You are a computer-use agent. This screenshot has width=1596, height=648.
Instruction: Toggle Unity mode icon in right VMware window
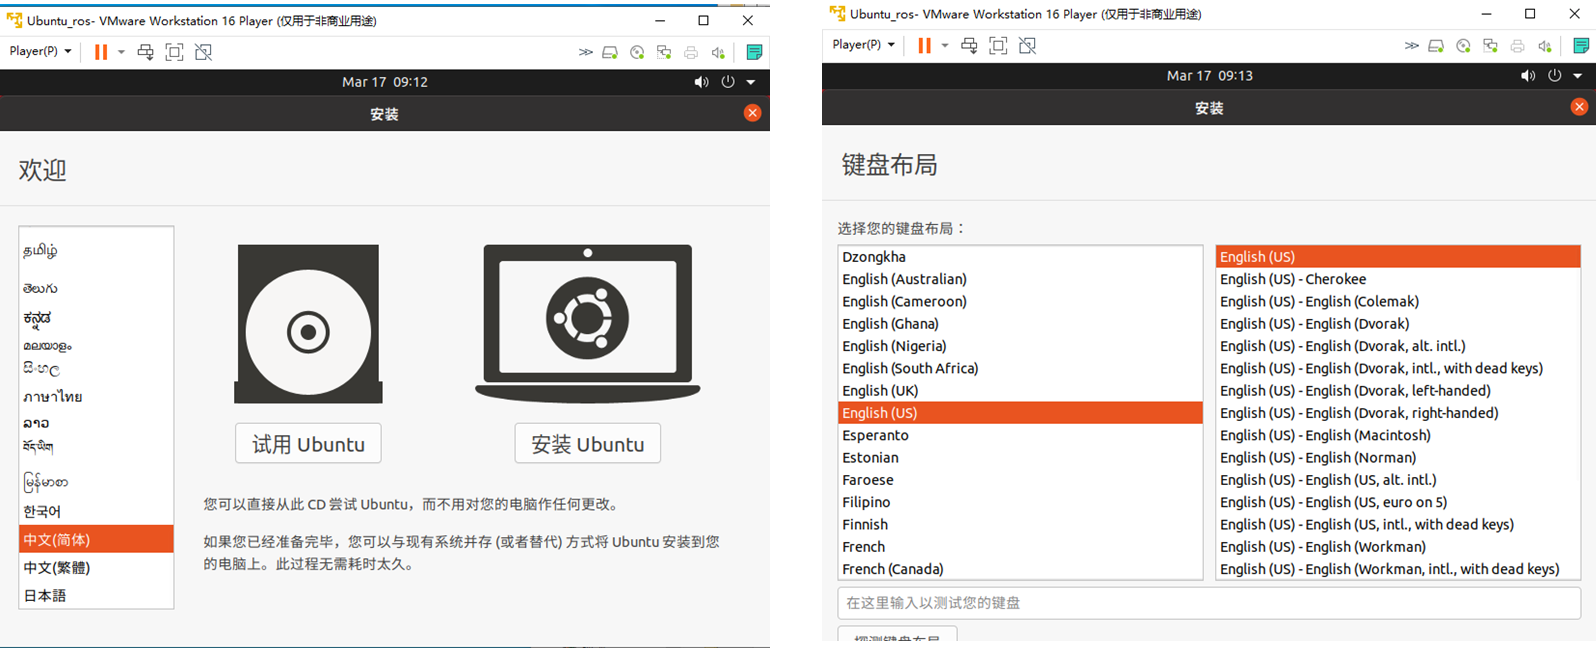1027,45
